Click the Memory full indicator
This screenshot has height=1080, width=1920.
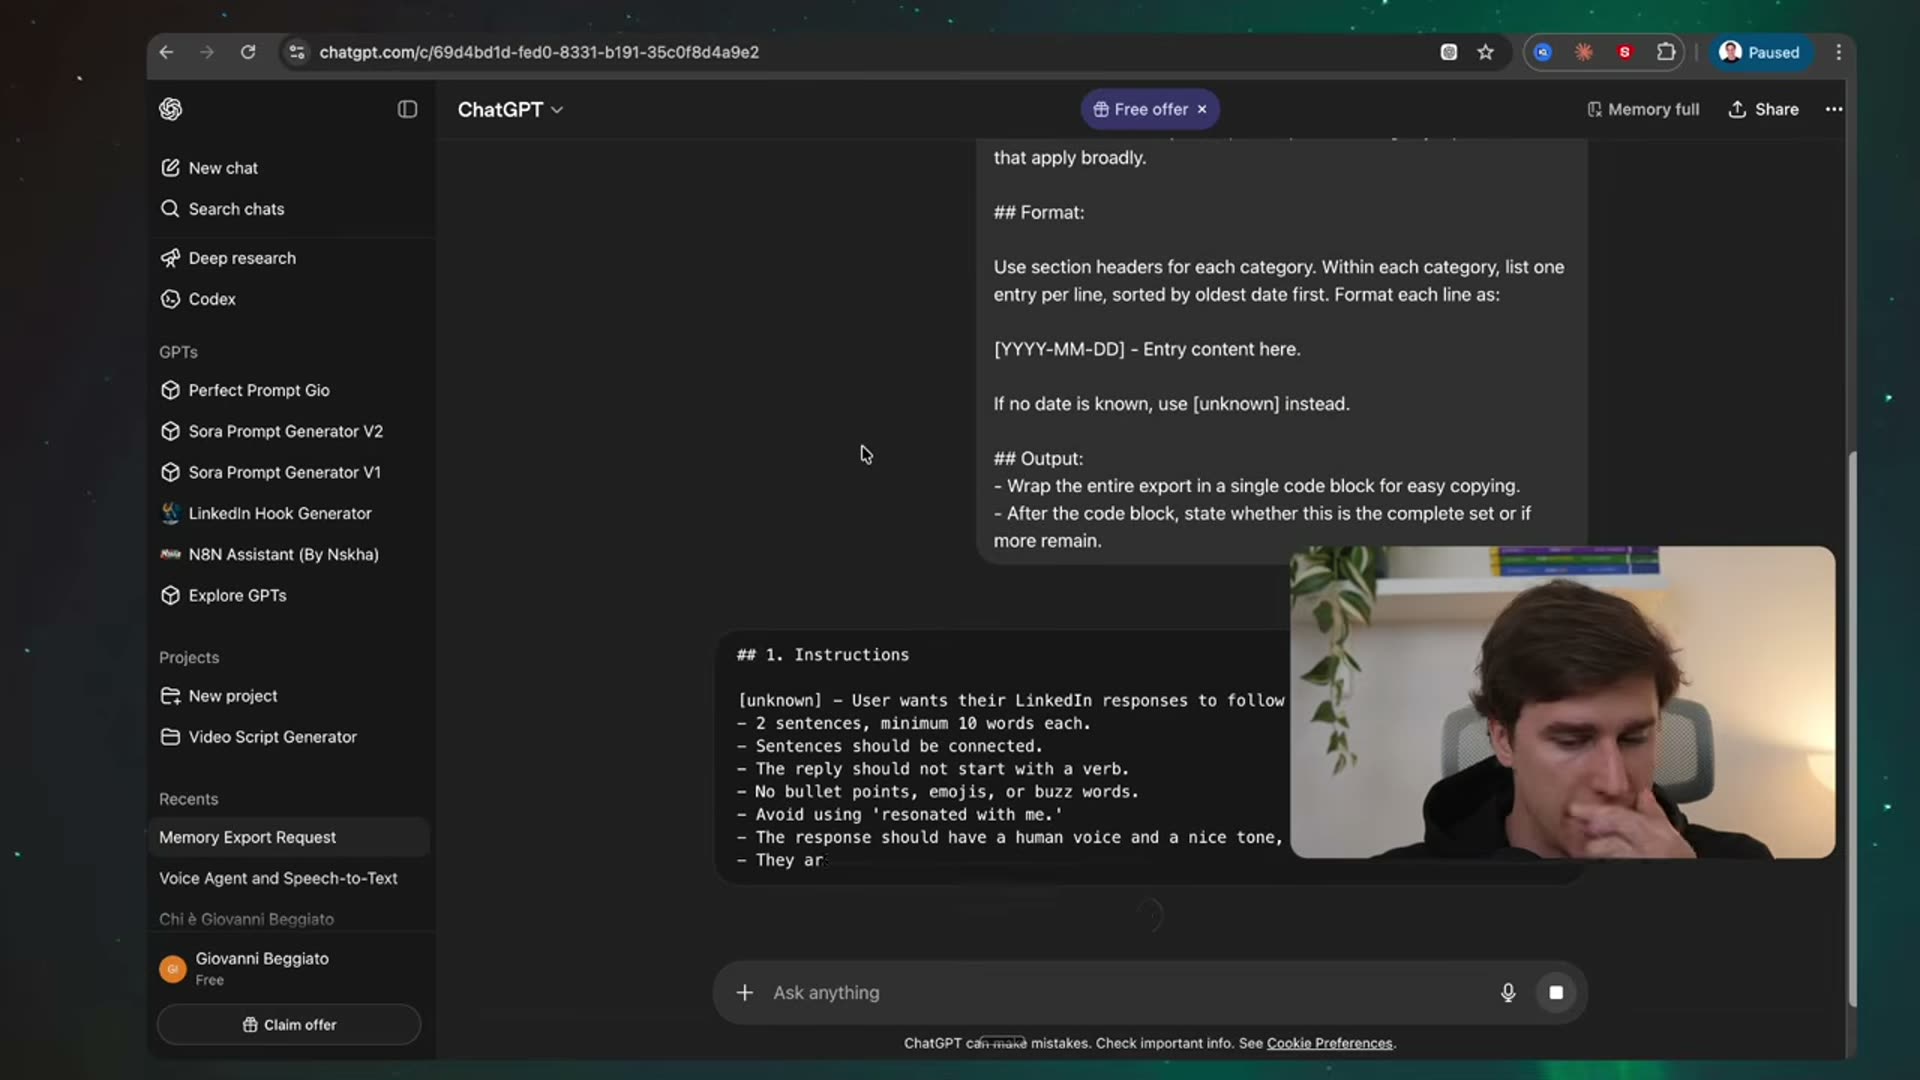pos(1643,109)
